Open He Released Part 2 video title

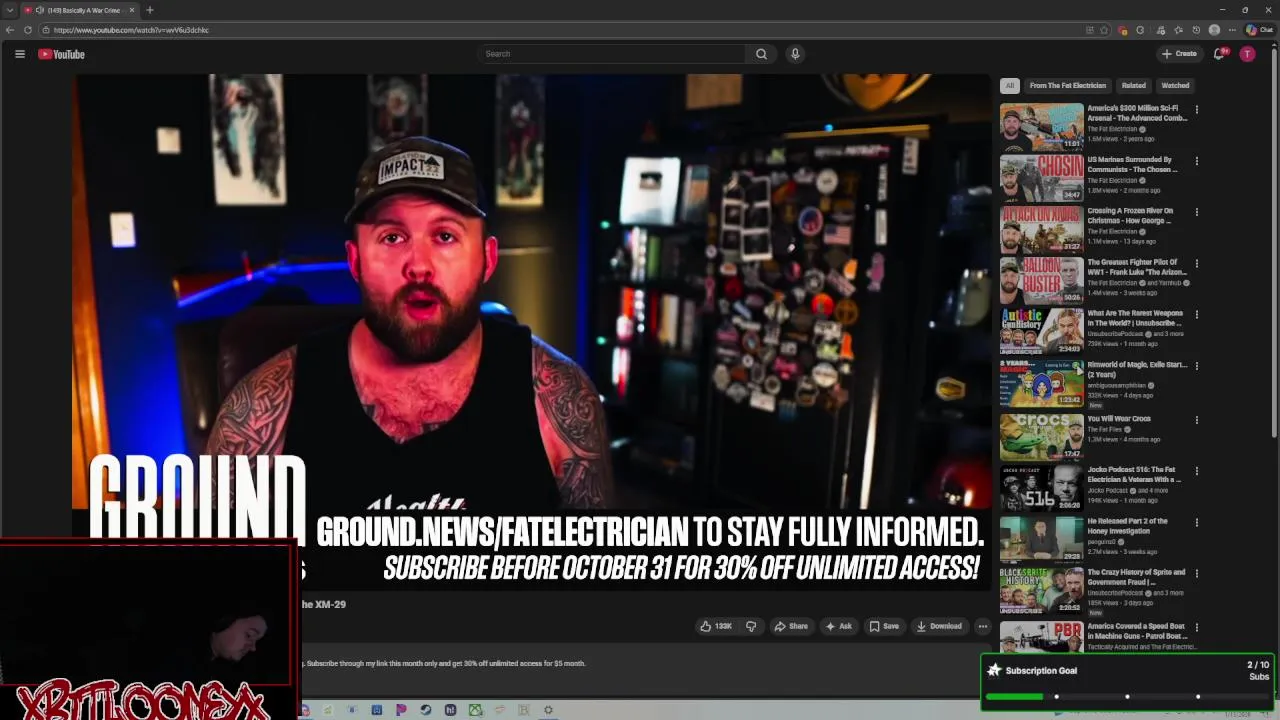1128,526
